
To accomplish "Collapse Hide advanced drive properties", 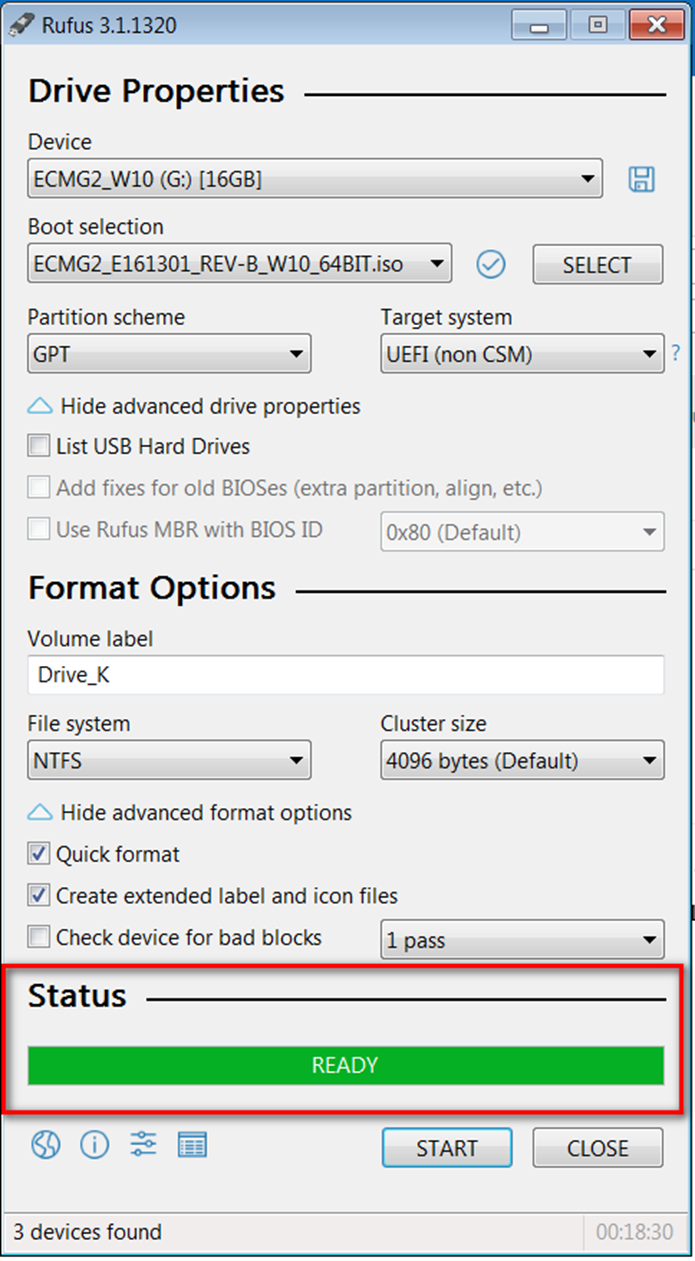I will click(194, 406).
